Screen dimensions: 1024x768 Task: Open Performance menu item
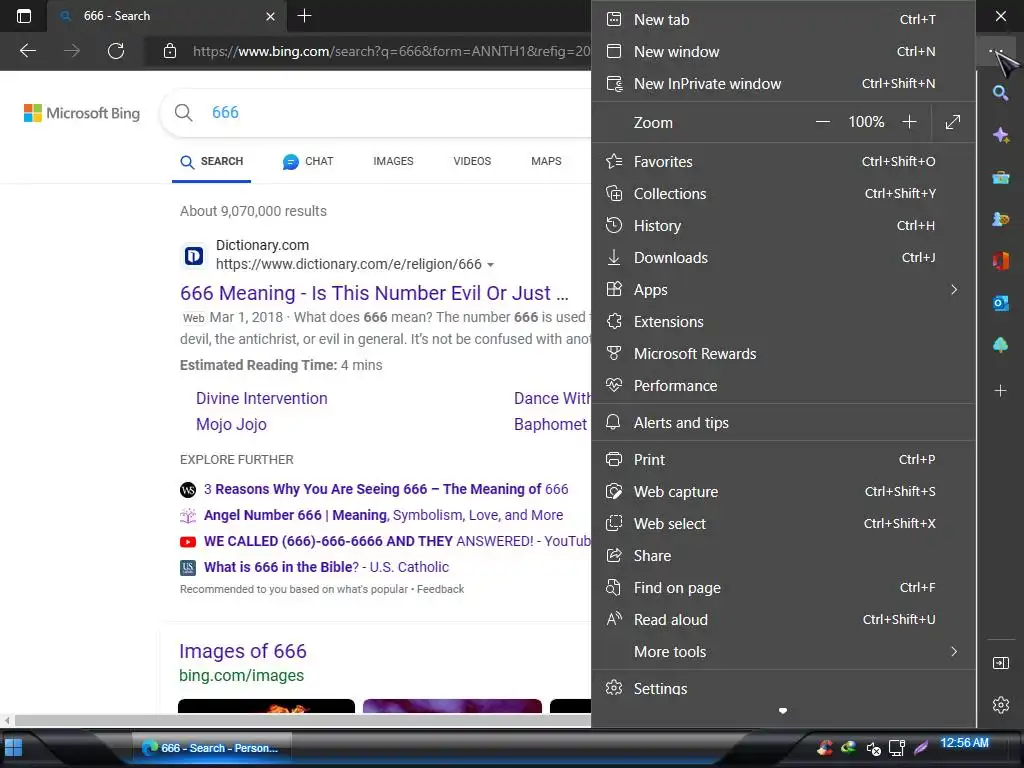tap(783, 385)
